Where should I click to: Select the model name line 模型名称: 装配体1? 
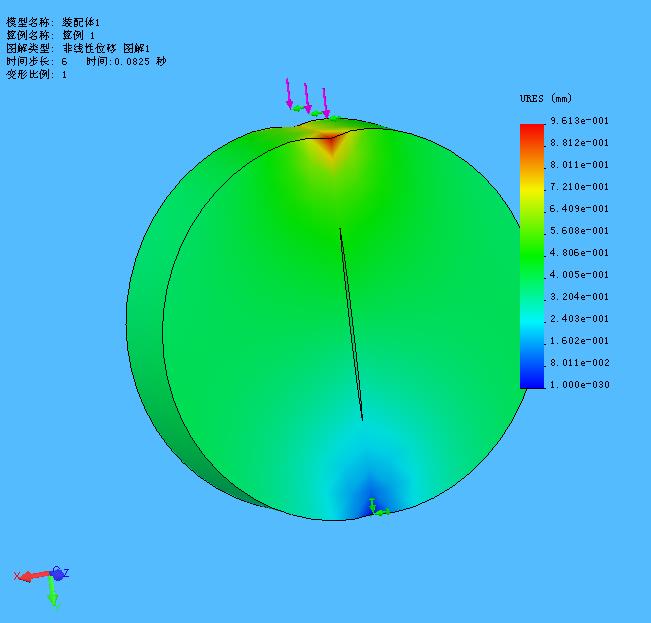(x=53, y=22)
